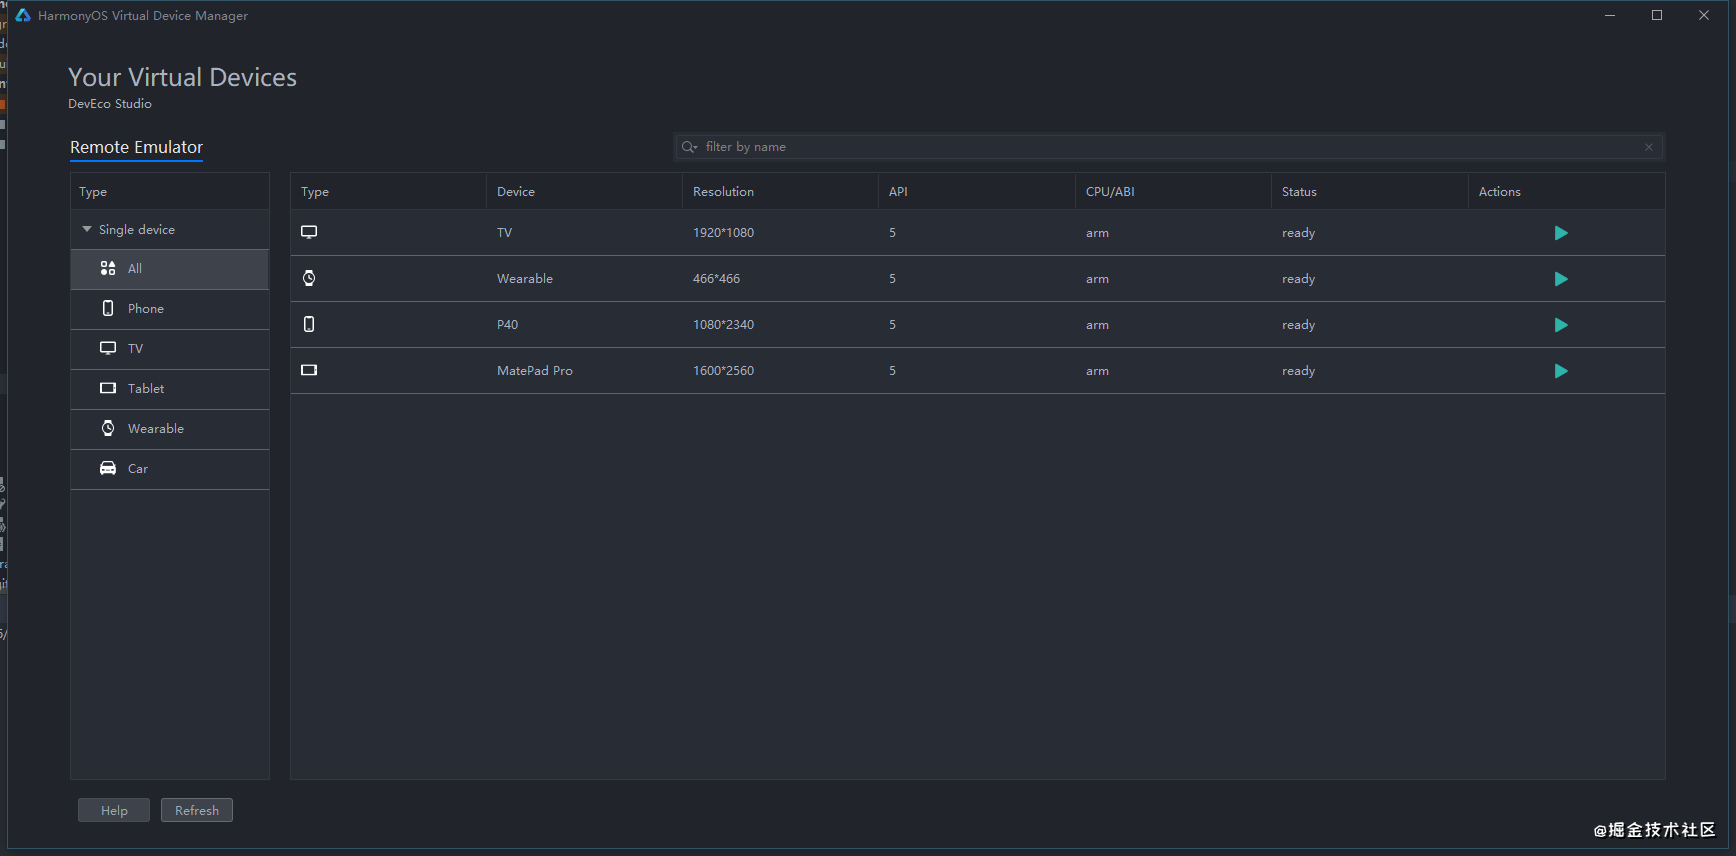Image resolution: width=1736 pixels, height=856 pixels.
Task: Open the Remote Emulator tab
Action: pos(136,147)
